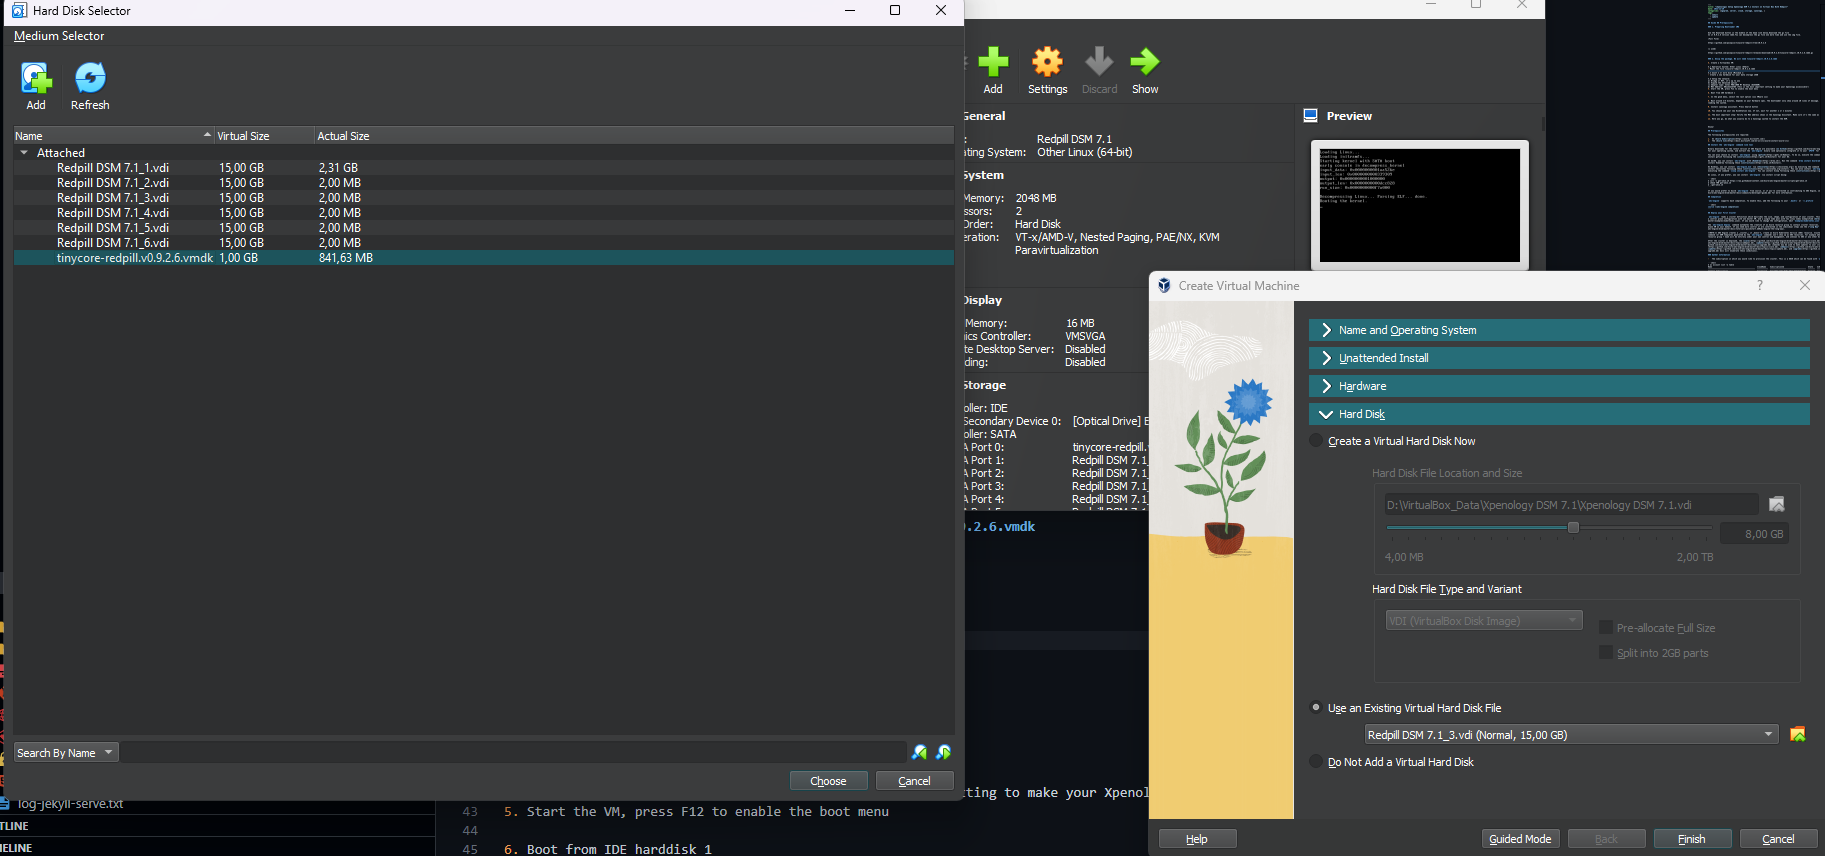Click the Storage section heading in Manager

(985, 385)
